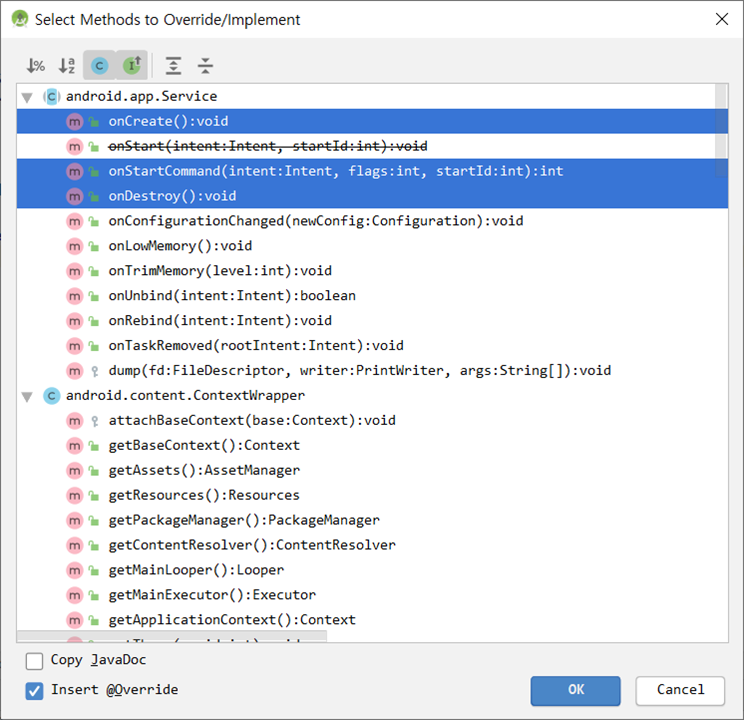Screen dimensions: 744x720
Task: Click method icon beside onRebind
Action: (74, 321)
